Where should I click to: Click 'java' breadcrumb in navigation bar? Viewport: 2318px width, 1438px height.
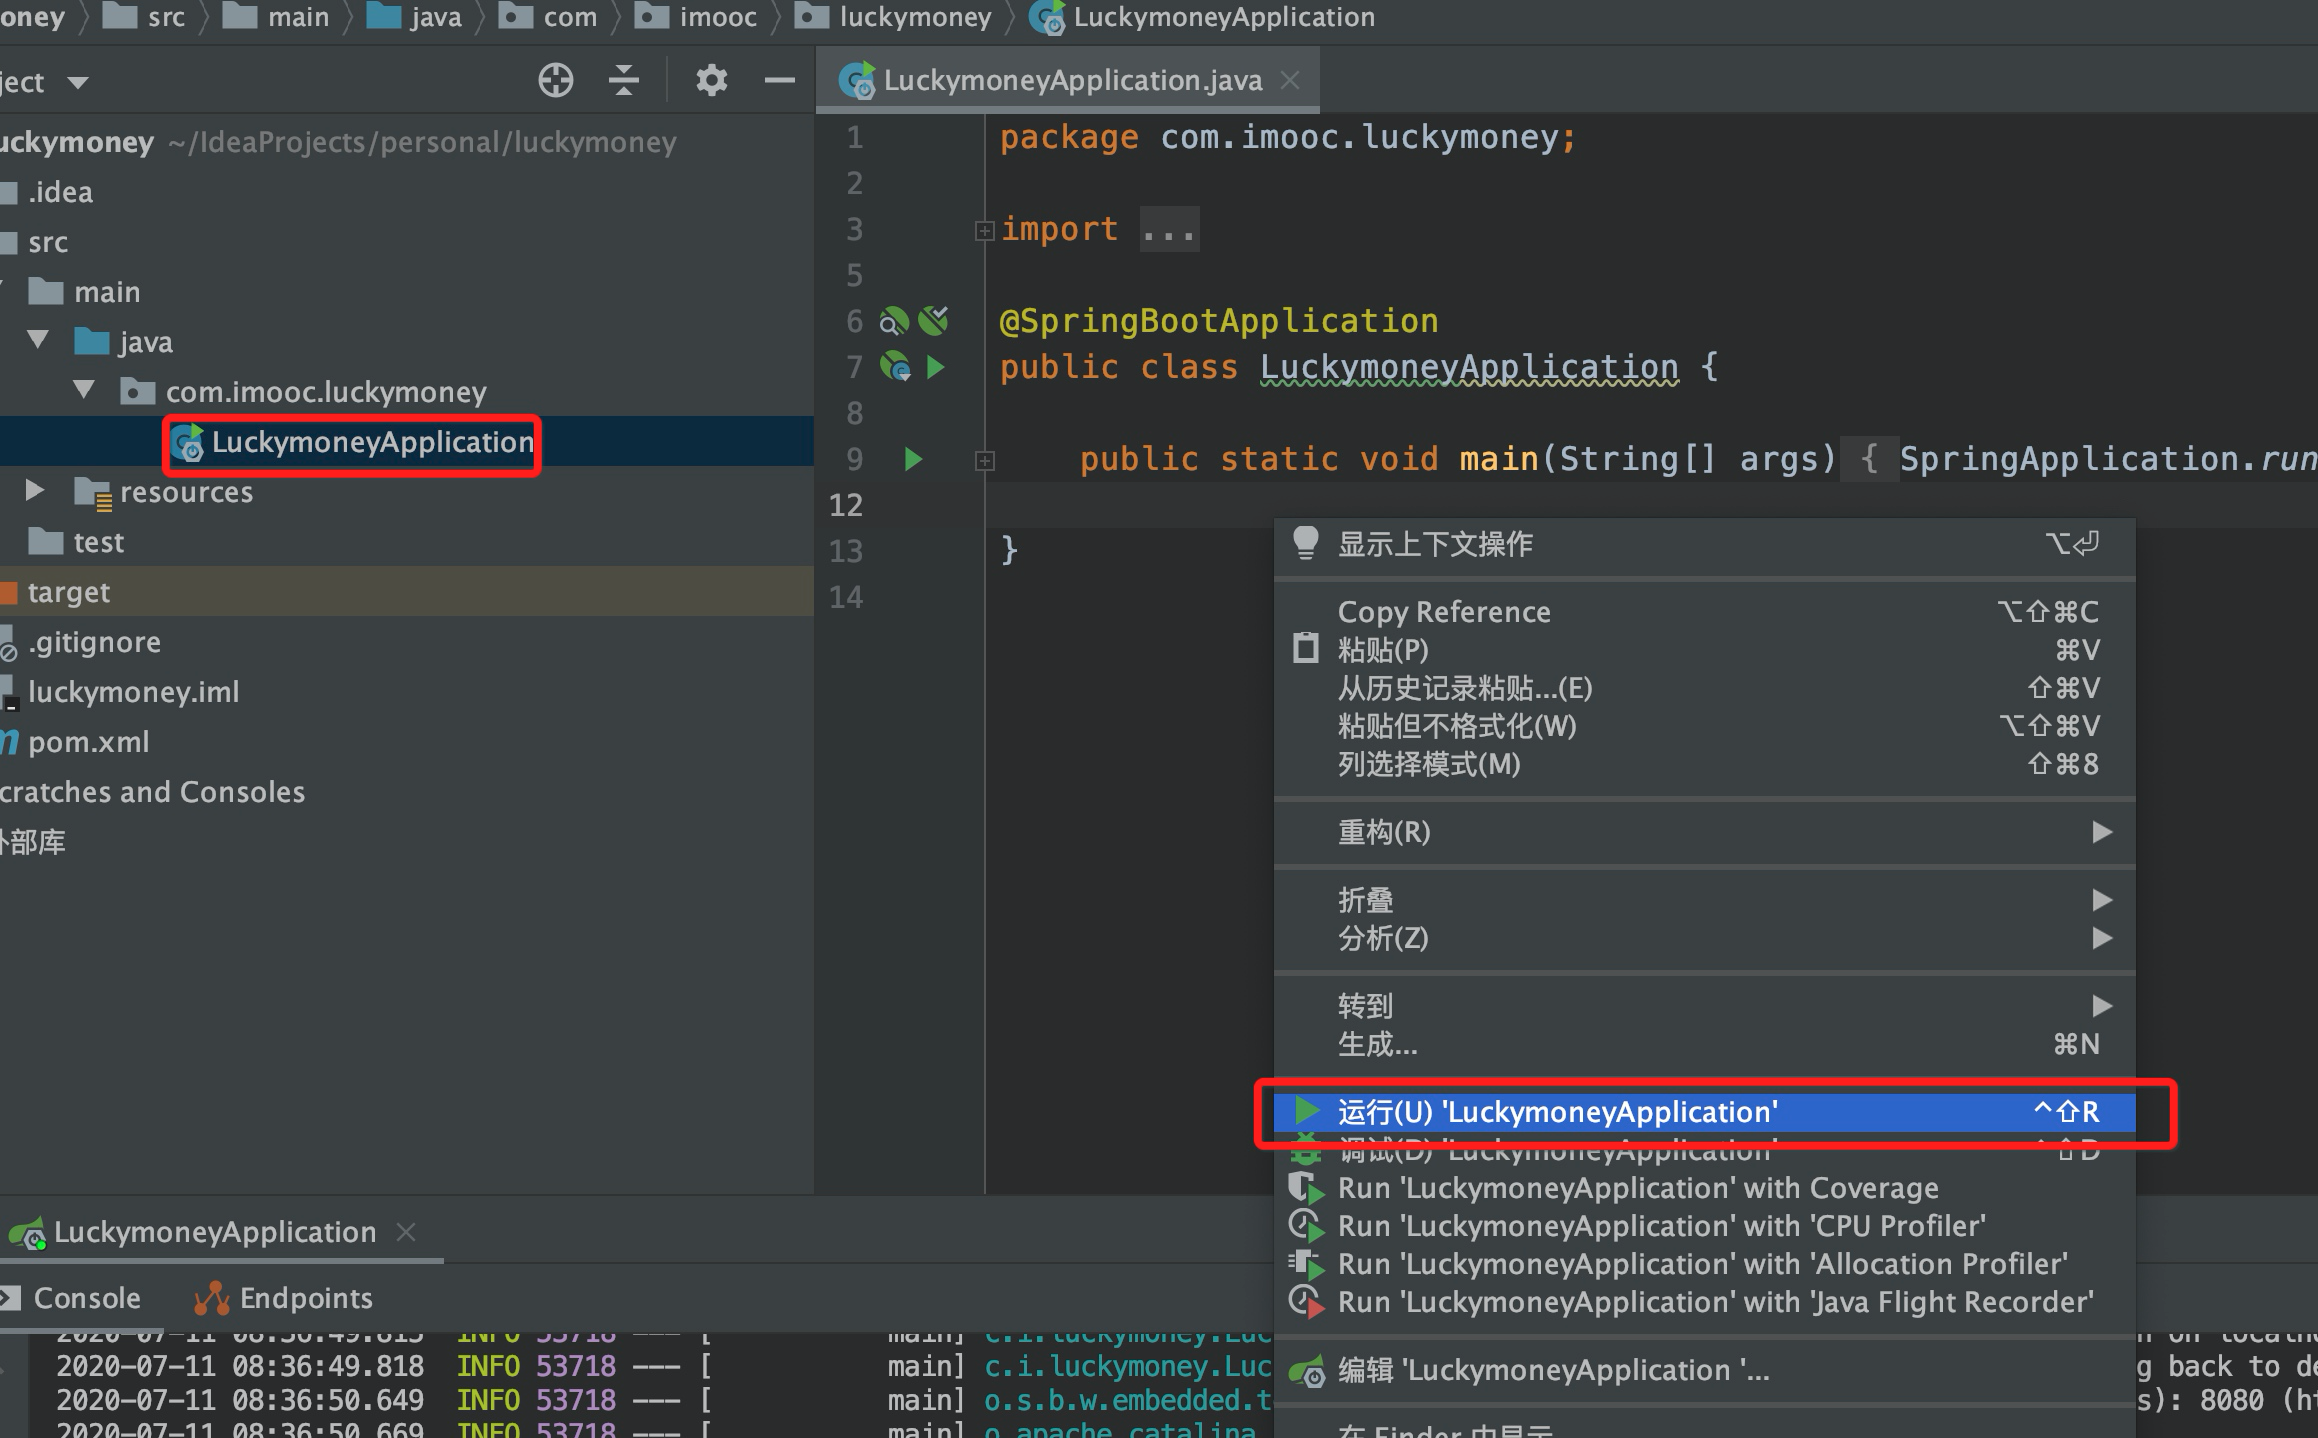[x=415, y=17]
